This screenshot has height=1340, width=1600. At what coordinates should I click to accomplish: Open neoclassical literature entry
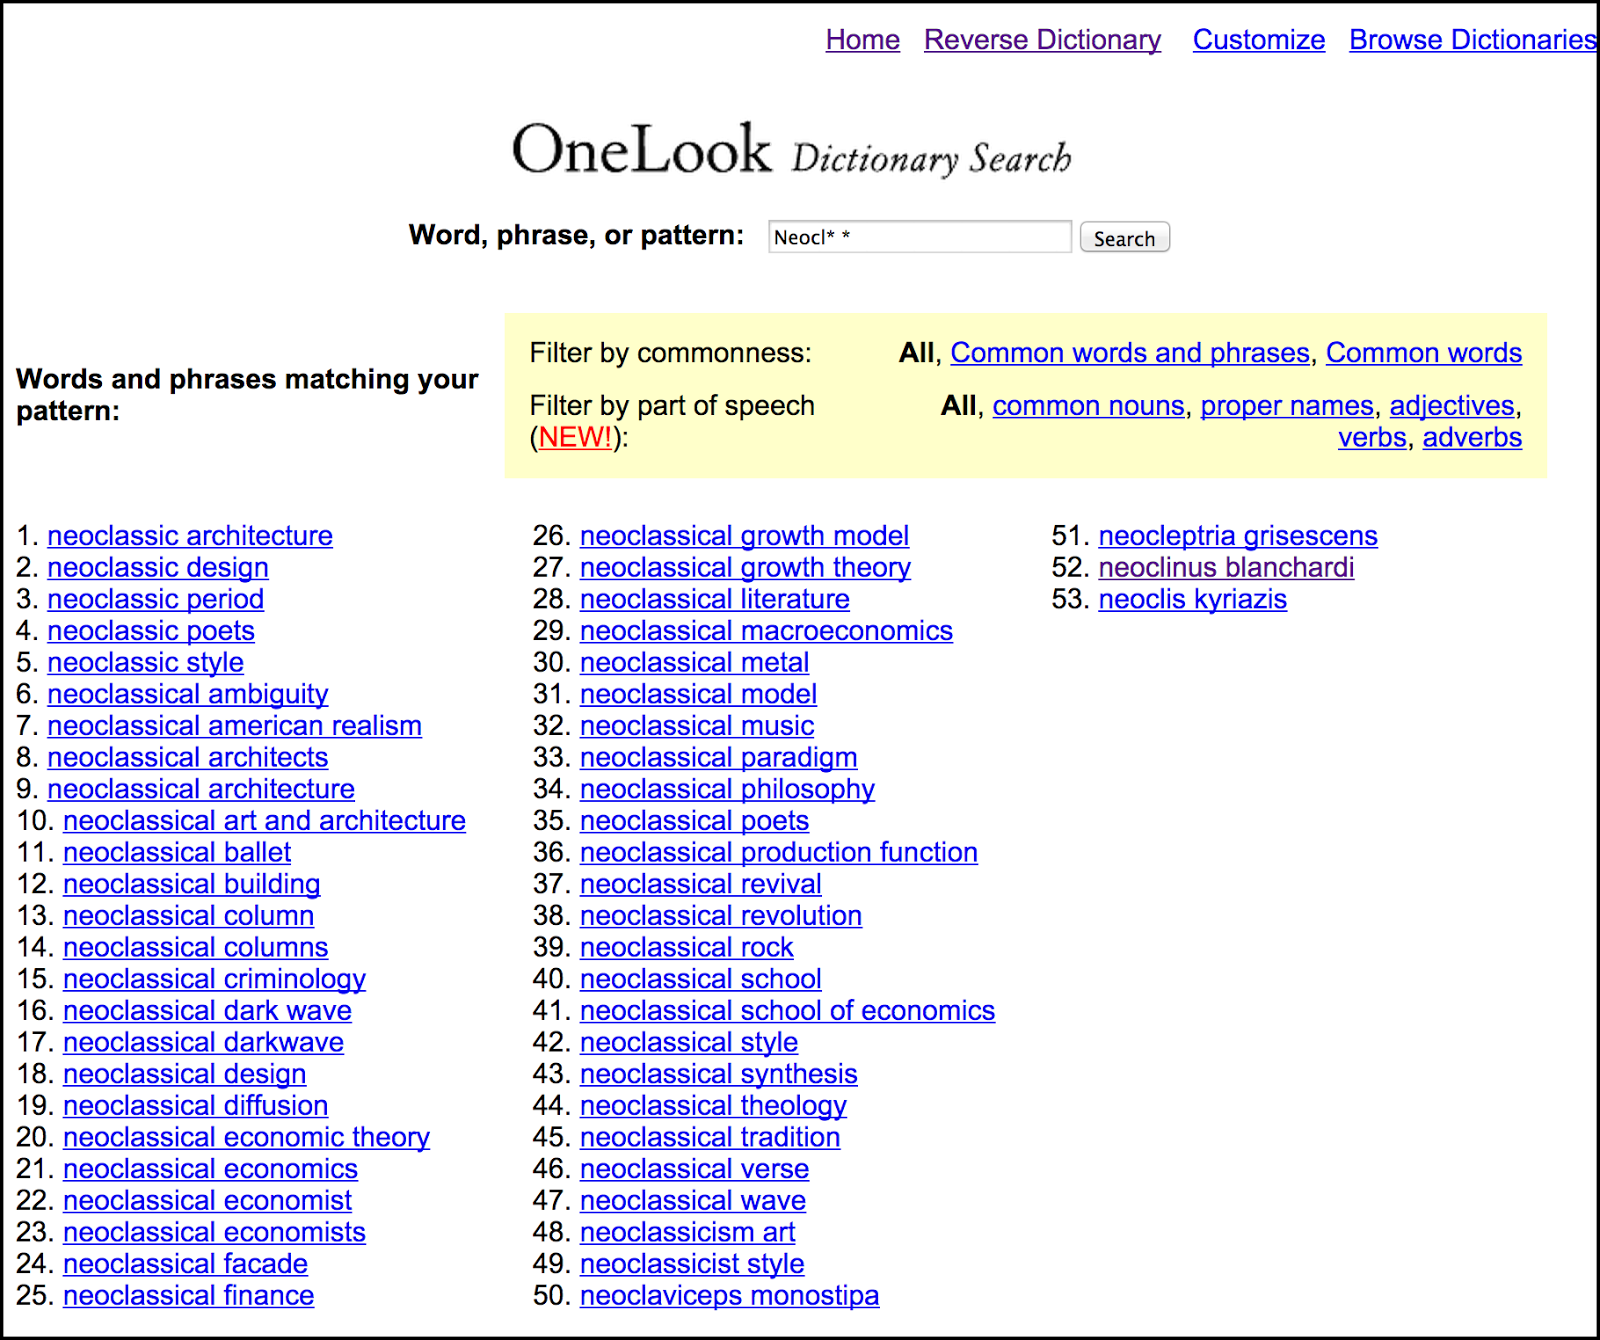click(x=715, y=599)
